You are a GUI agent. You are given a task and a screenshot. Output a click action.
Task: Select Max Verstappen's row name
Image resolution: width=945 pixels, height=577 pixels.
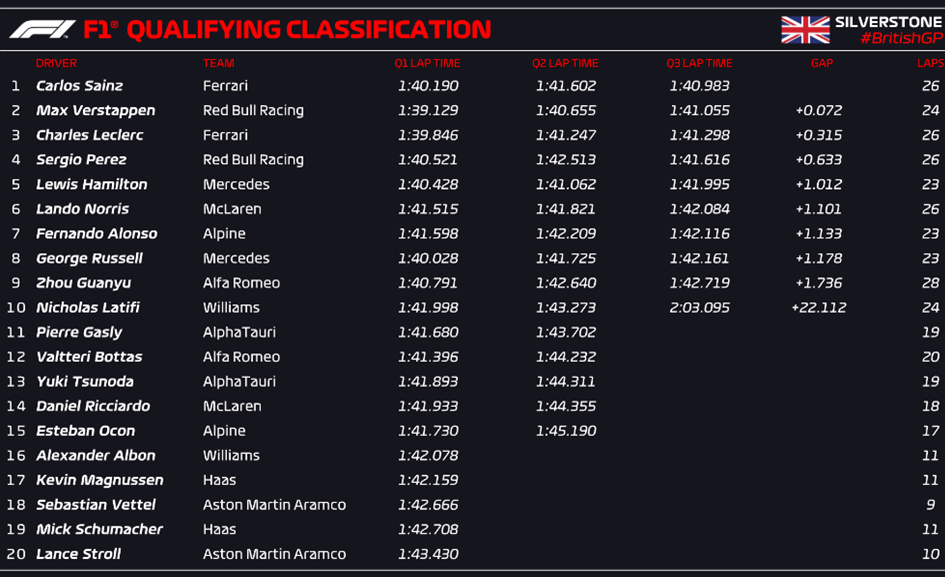click(x=96, y=110)
